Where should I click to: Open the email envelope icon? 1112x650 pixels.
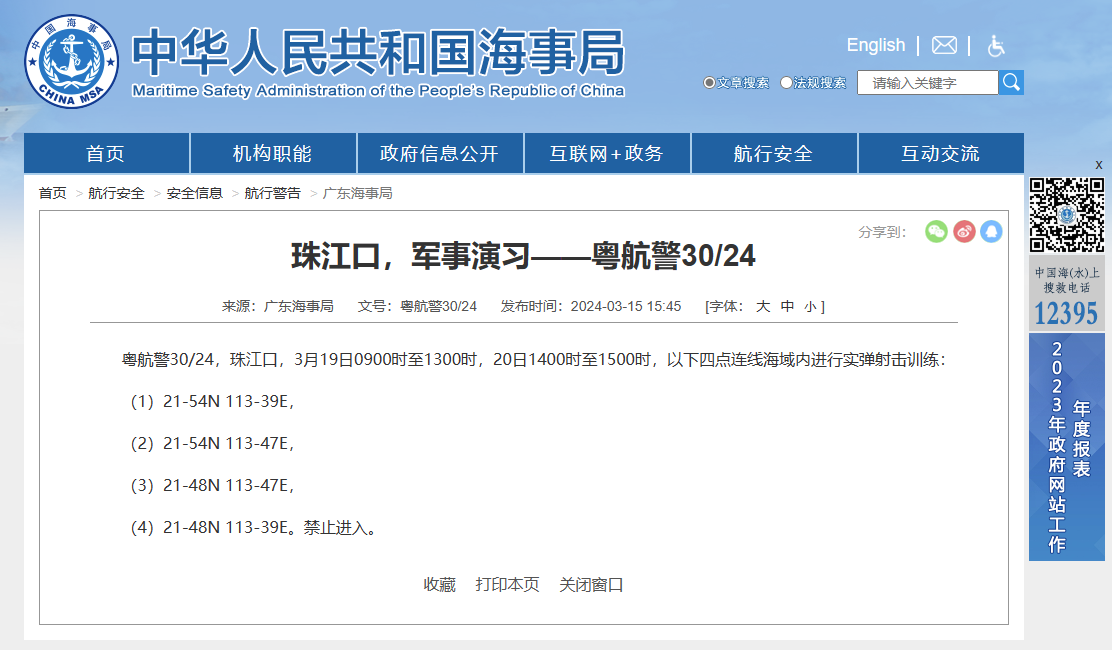point(944,45)
